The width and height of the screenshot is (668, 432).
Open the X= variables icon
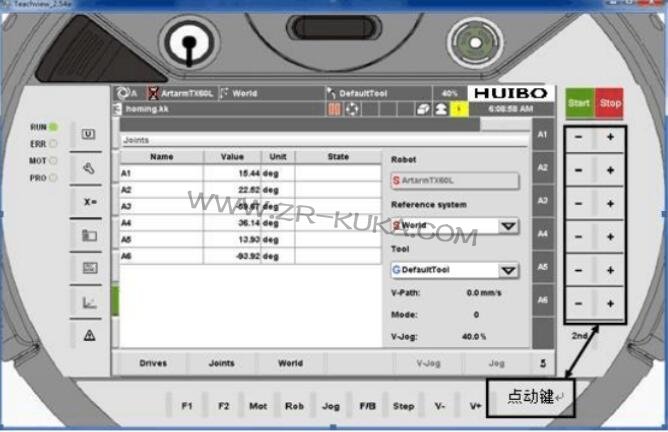[x=88, y=201]
